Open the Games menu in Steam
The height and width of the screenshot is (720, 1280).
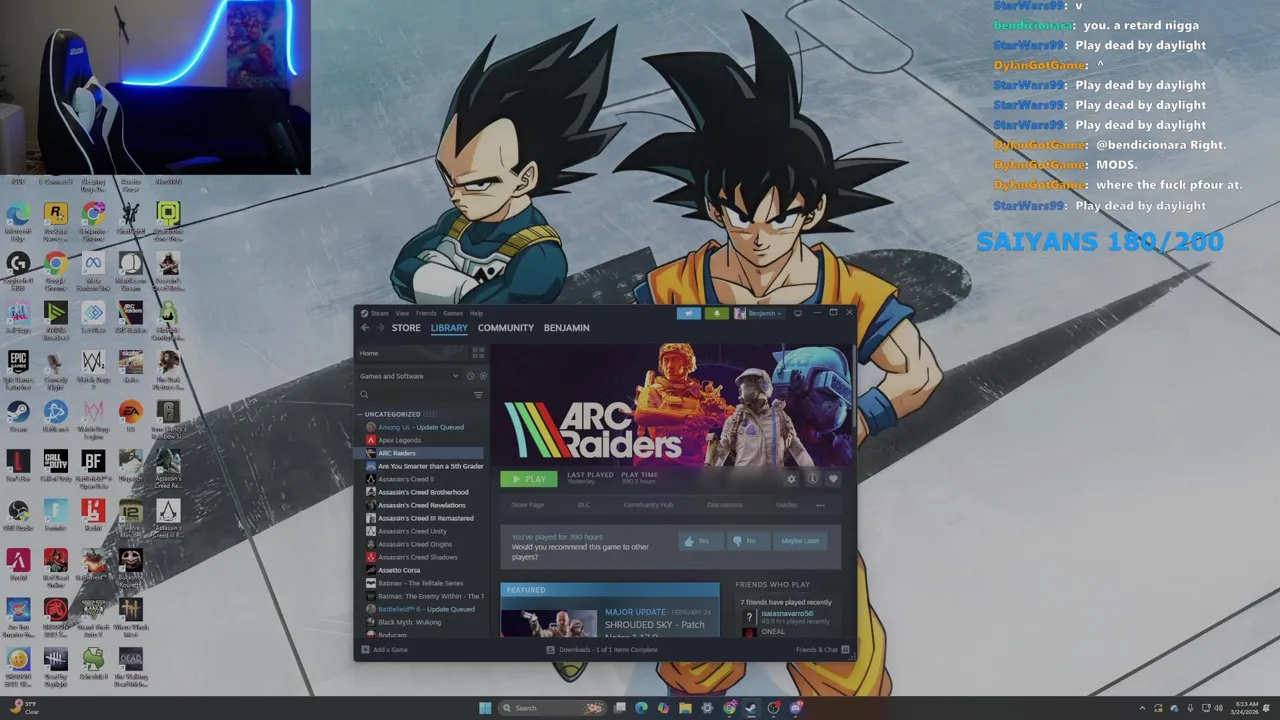point(453,313)
